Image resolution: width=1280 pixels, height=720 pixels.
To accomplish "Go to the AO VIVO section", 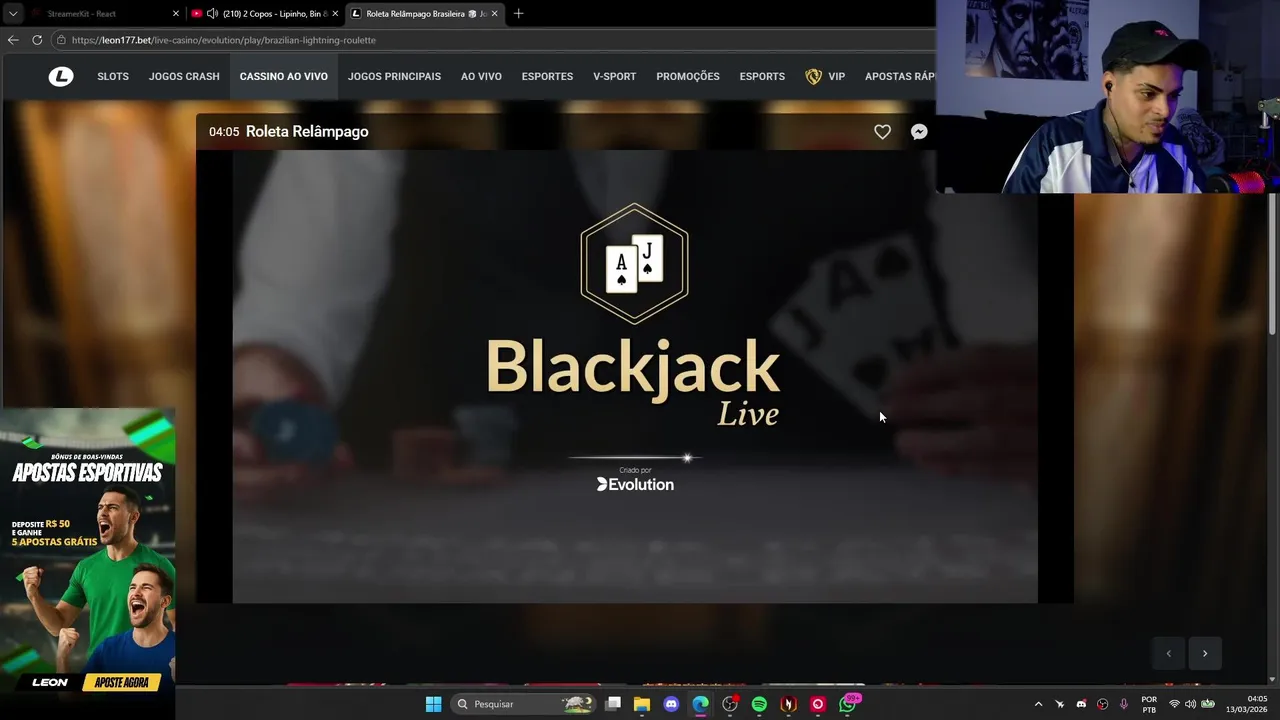I will pyautogui.click(x=481, y=76).
